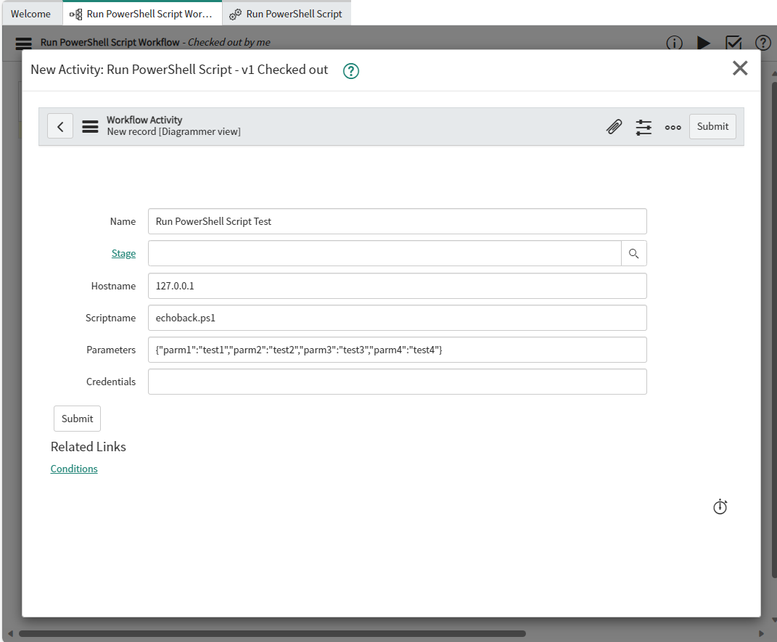Click the response time stopwatch icon

coord(720,507)
